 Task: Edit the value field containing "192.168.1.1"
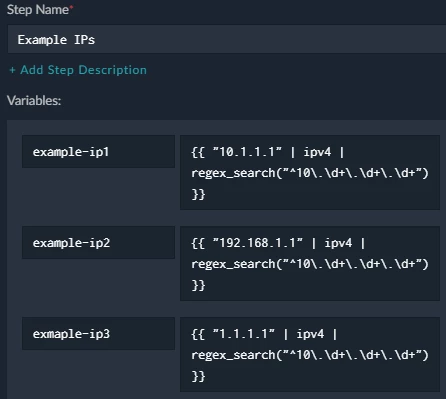[x=310, y=263]
